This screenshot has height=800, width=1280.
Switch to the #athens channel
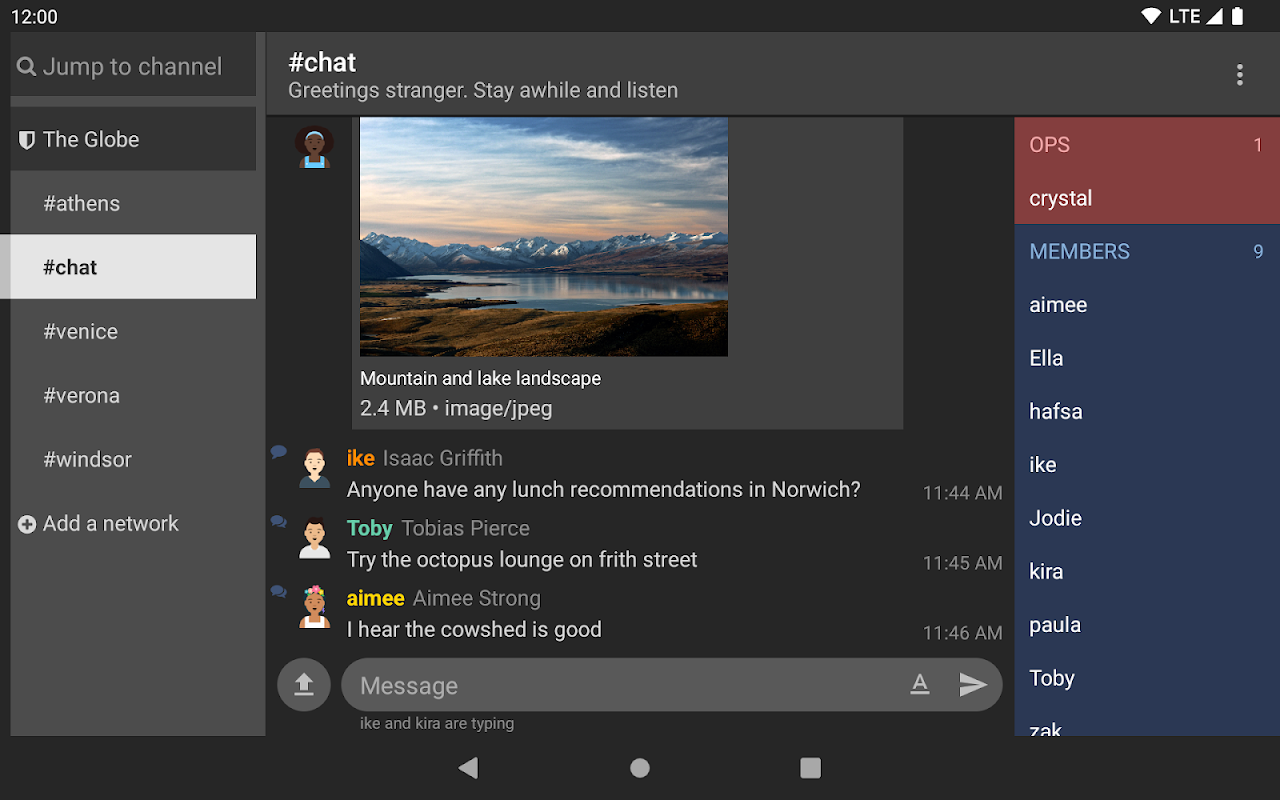coord(82,204)
